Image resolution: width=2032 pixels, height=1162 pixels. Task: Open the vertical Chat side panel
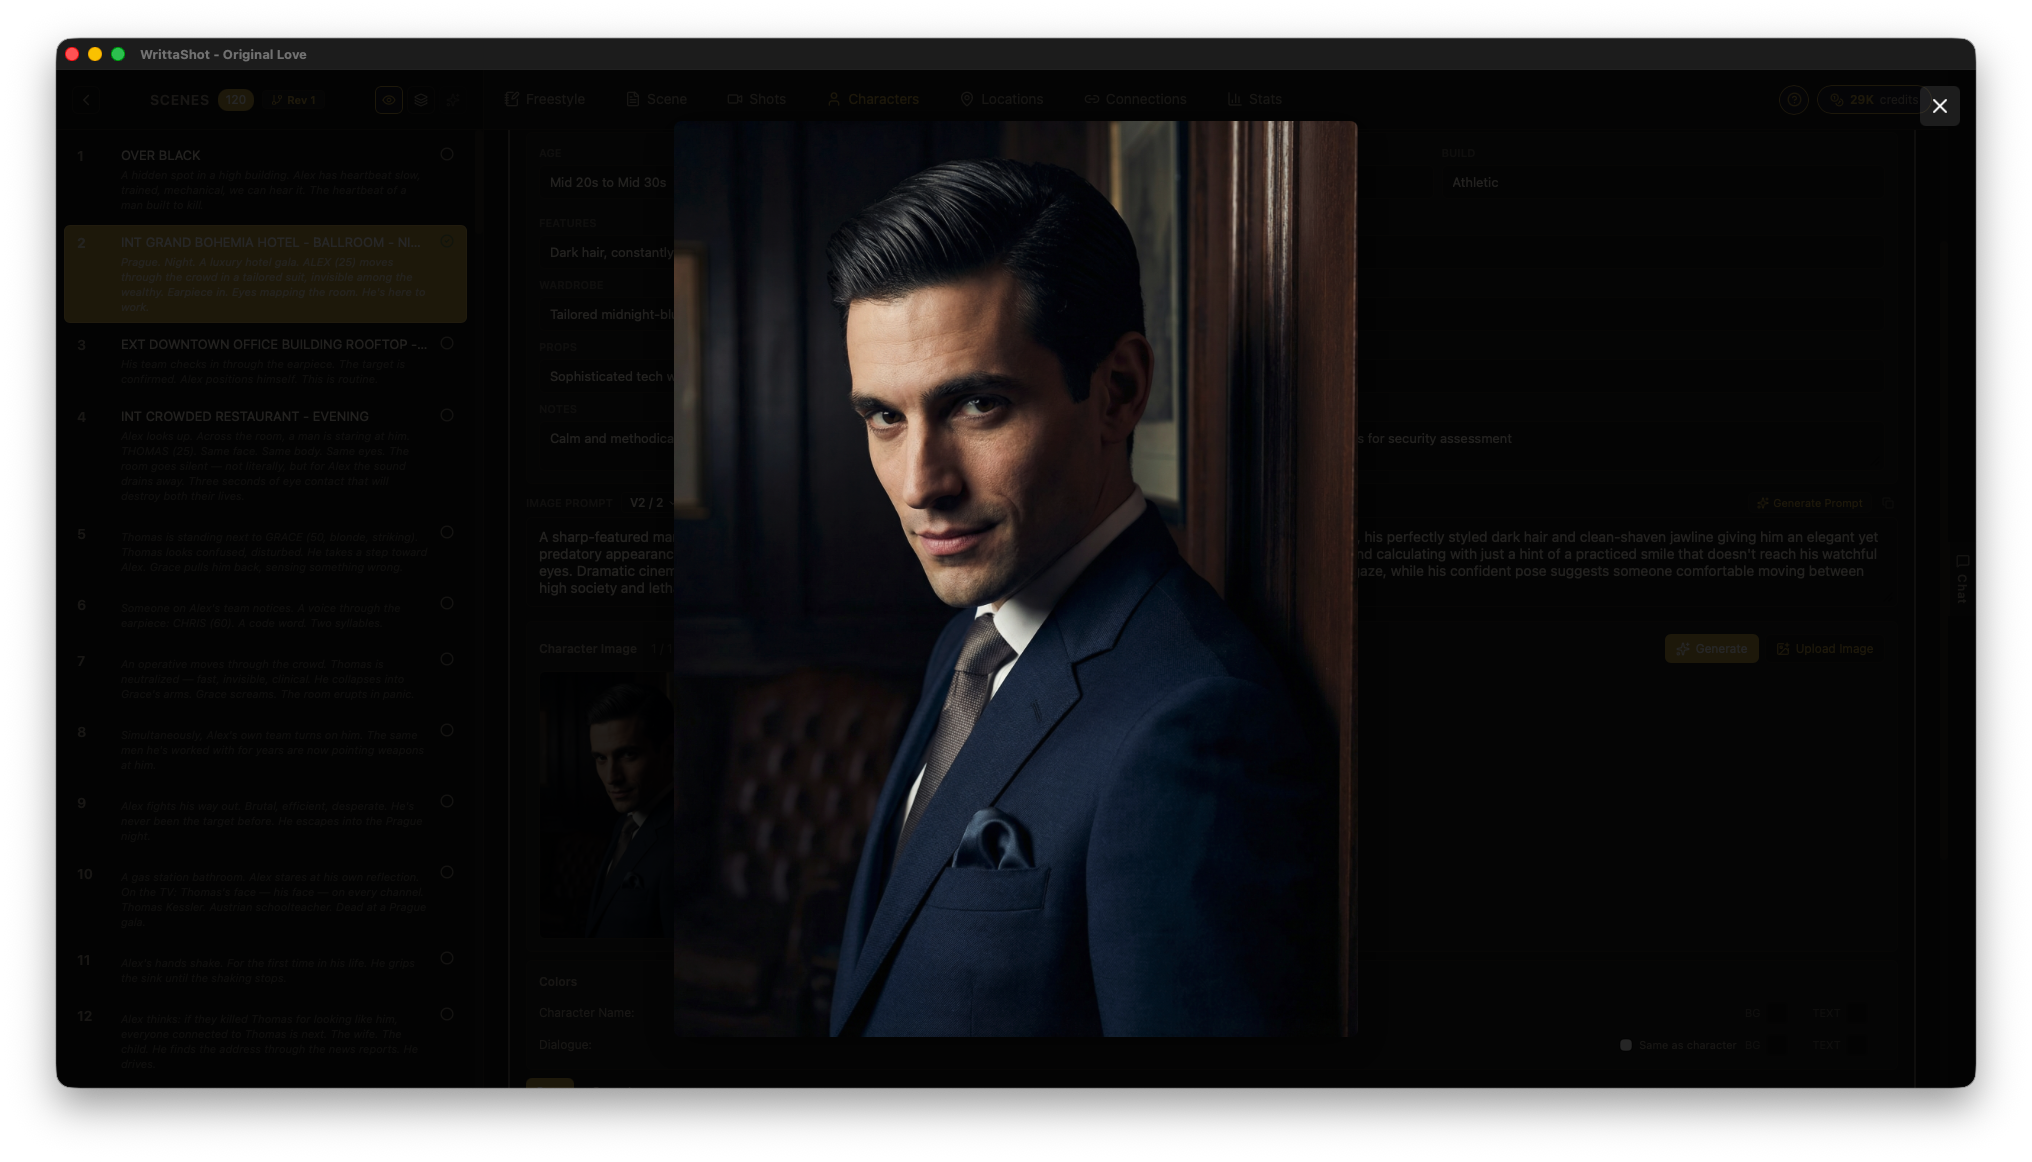click(x=1961, y=579)
